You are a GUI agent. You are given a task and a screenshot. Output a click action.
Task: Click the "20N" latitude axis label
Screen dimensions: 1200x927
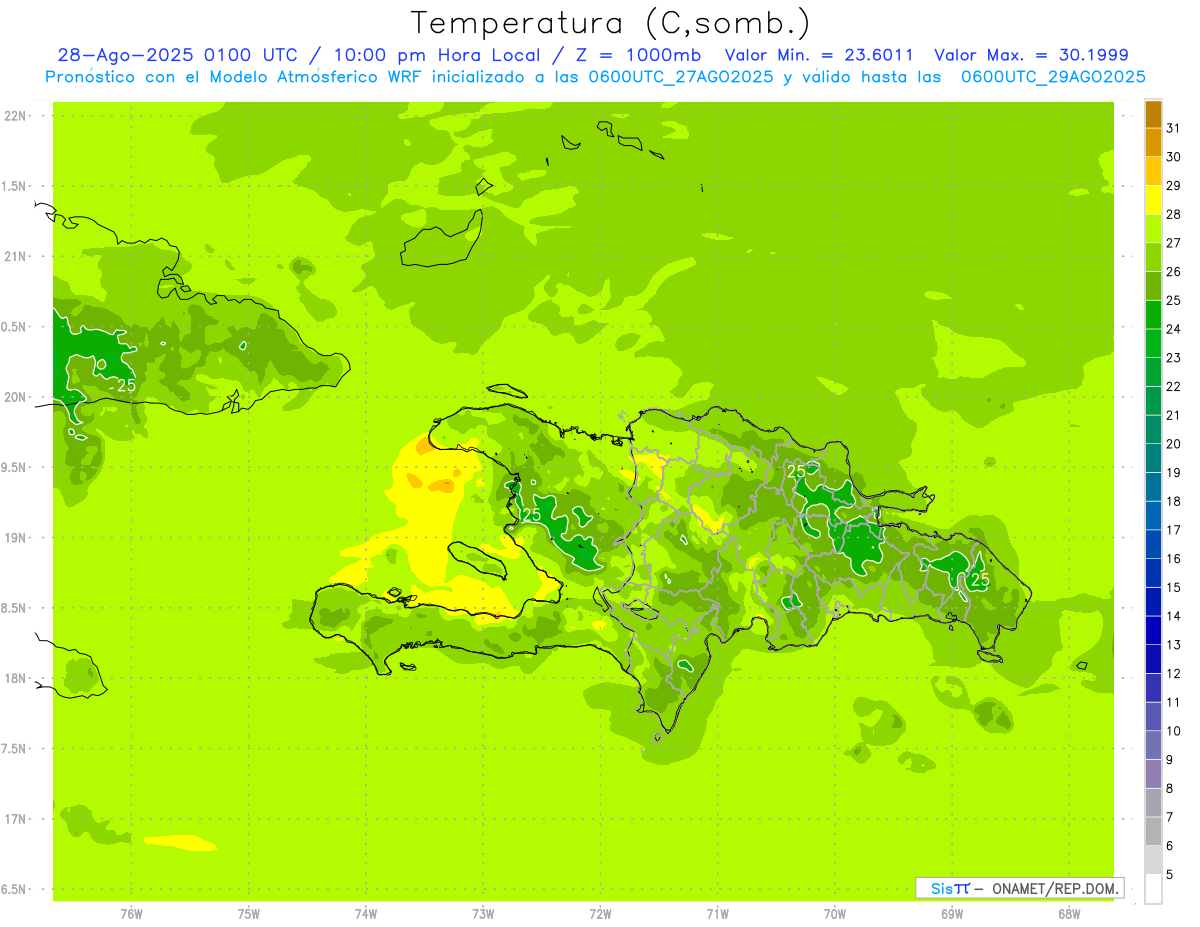pos(17,397)
